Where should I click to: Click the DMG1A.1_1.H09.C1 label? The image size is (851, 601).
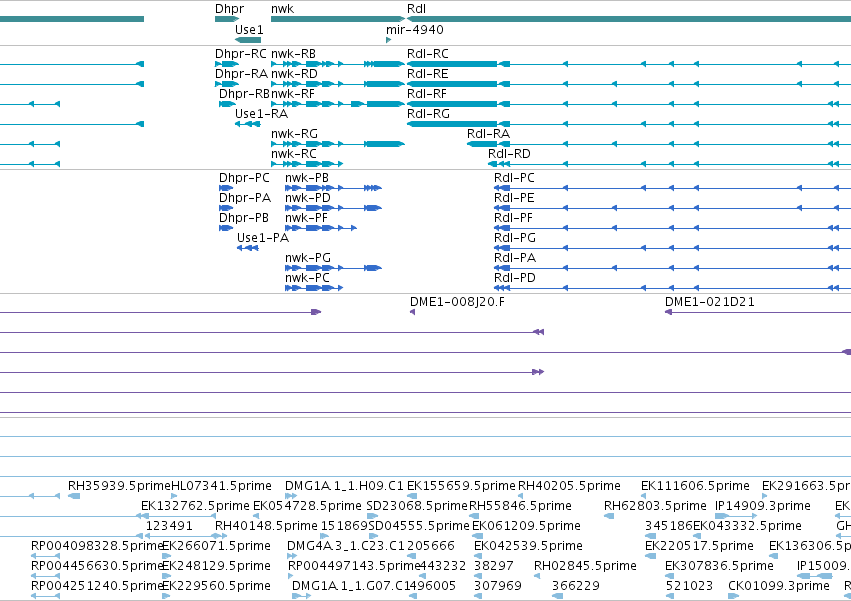point(344,486)
